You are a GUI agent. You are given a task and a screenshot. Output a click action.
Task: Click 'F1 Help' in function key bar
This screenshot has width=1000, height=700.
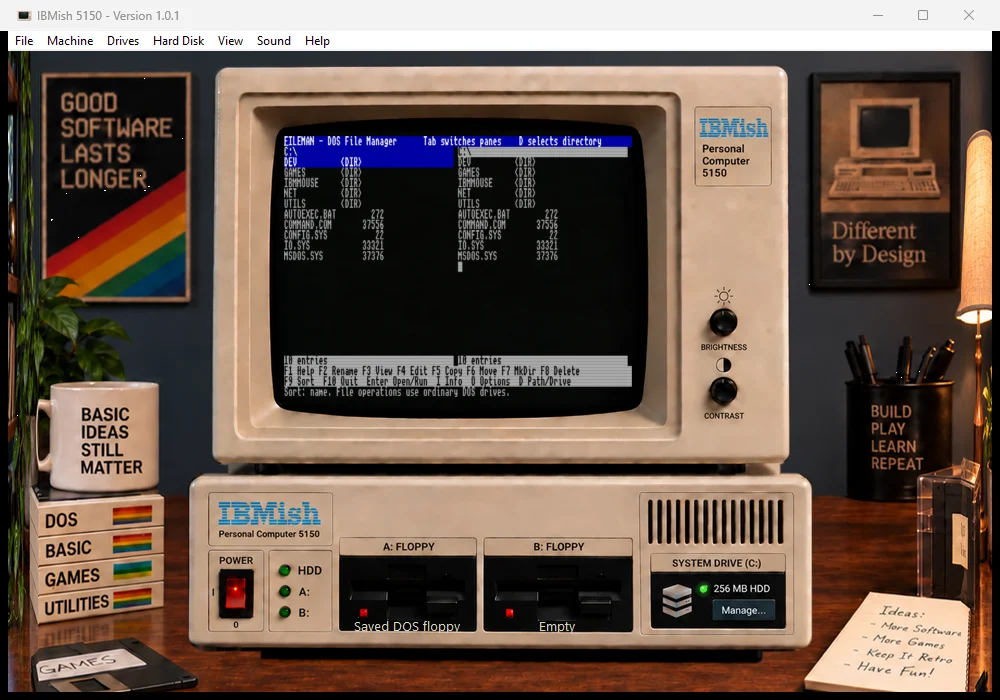[299, 371]
